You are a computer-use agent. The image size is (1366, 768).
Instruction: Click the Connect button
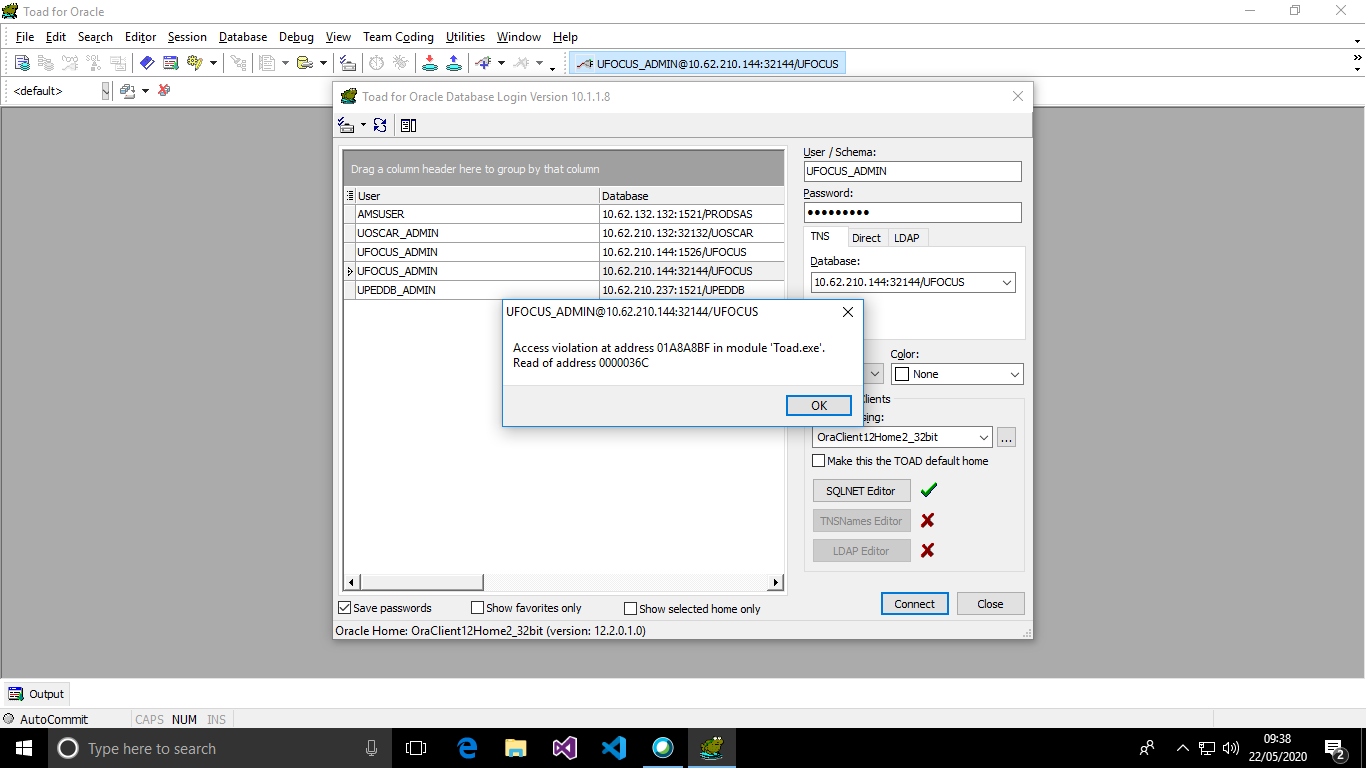click(x=914, y=604)
